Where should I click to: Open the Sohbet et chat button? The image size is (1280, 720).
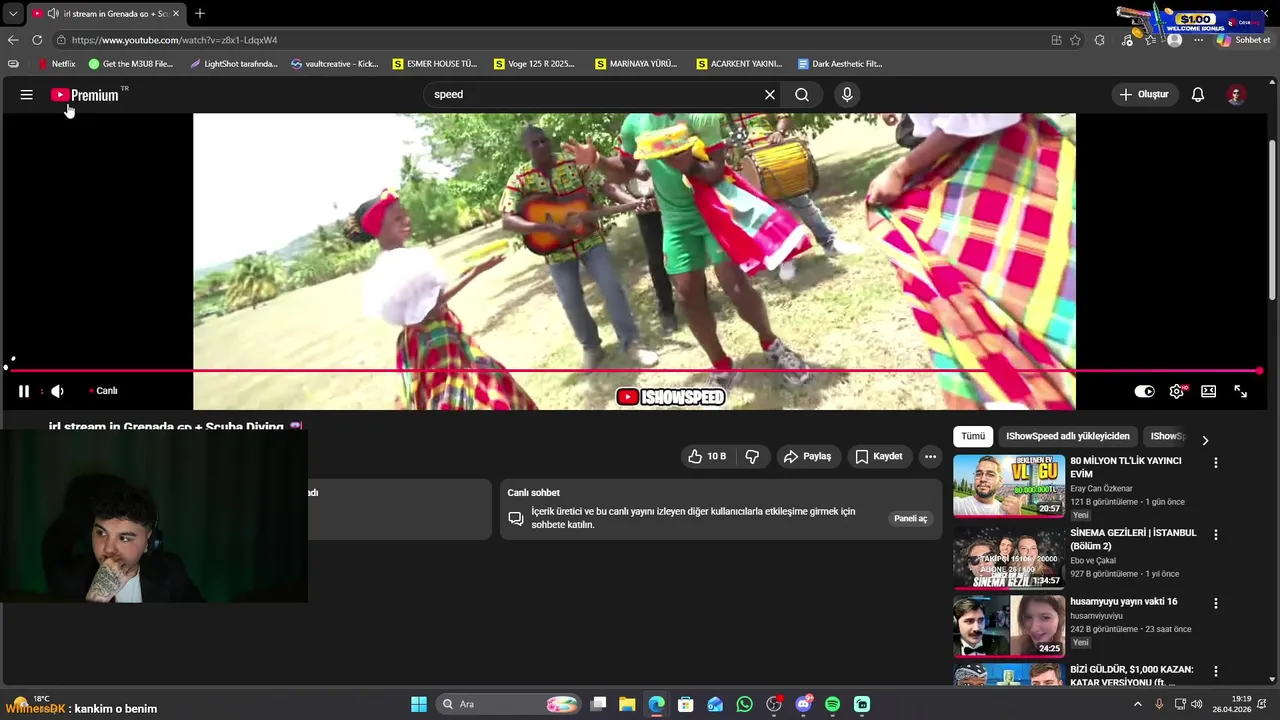pyautogui.click(x=1243, y=40)
